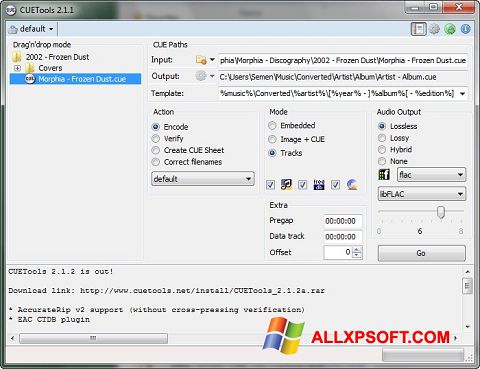This screenshot has height=369, width=480.
Task: Click the 'CUETools 2.1.2 is out!' line
Action: 61,272
